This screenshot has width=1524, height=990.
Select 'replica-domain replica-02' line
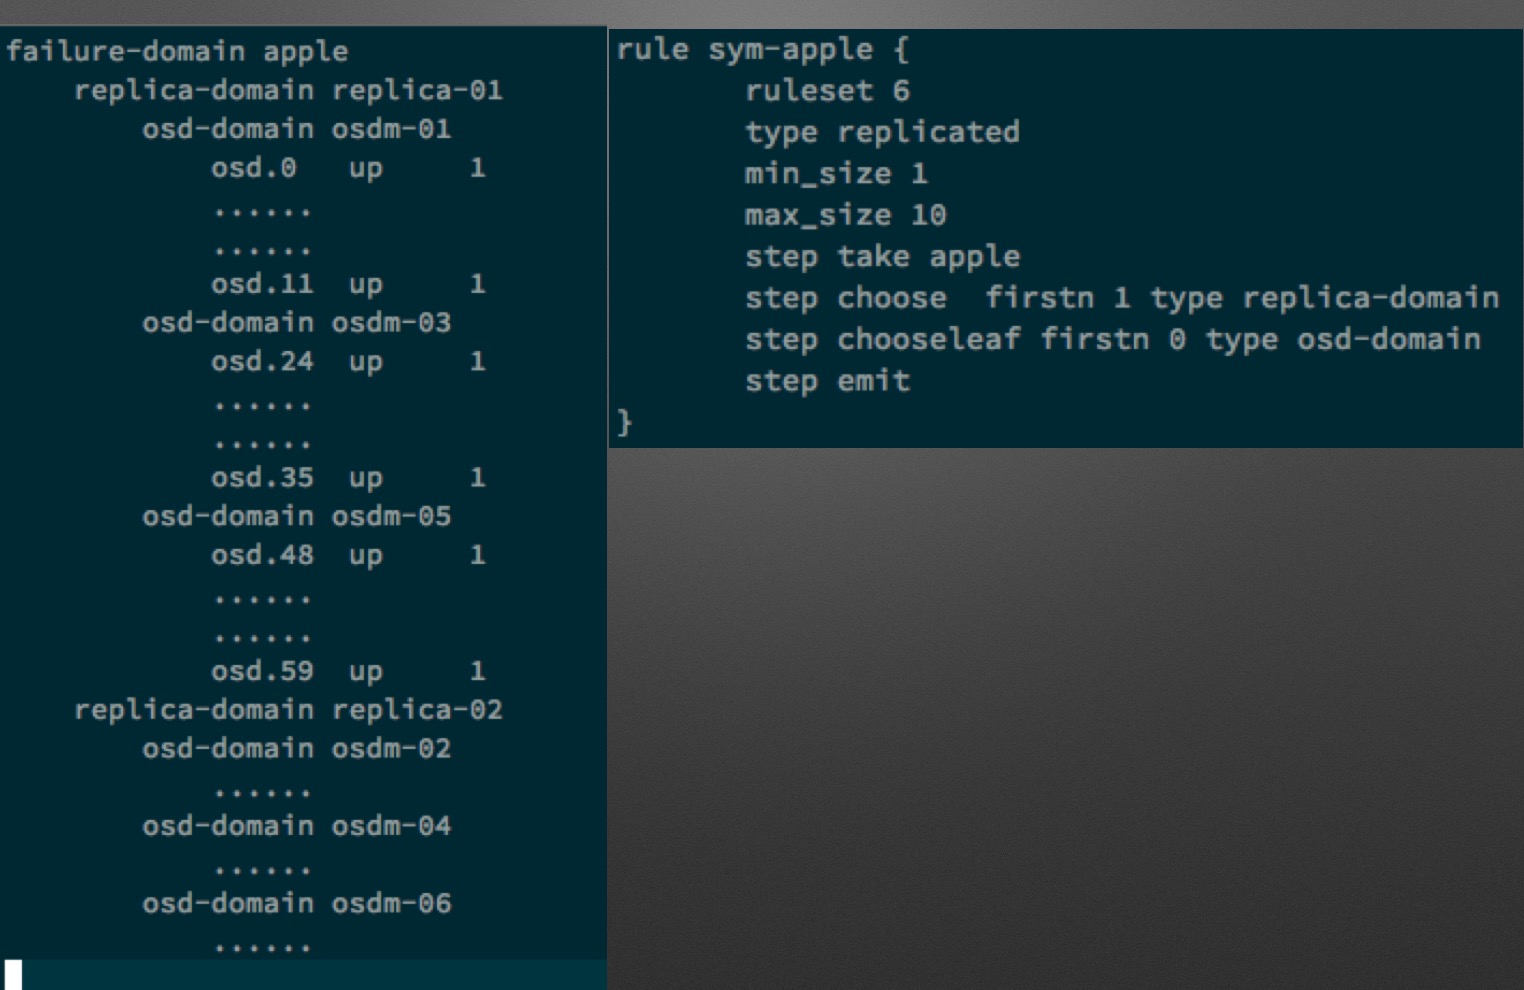tap(288, 710)
